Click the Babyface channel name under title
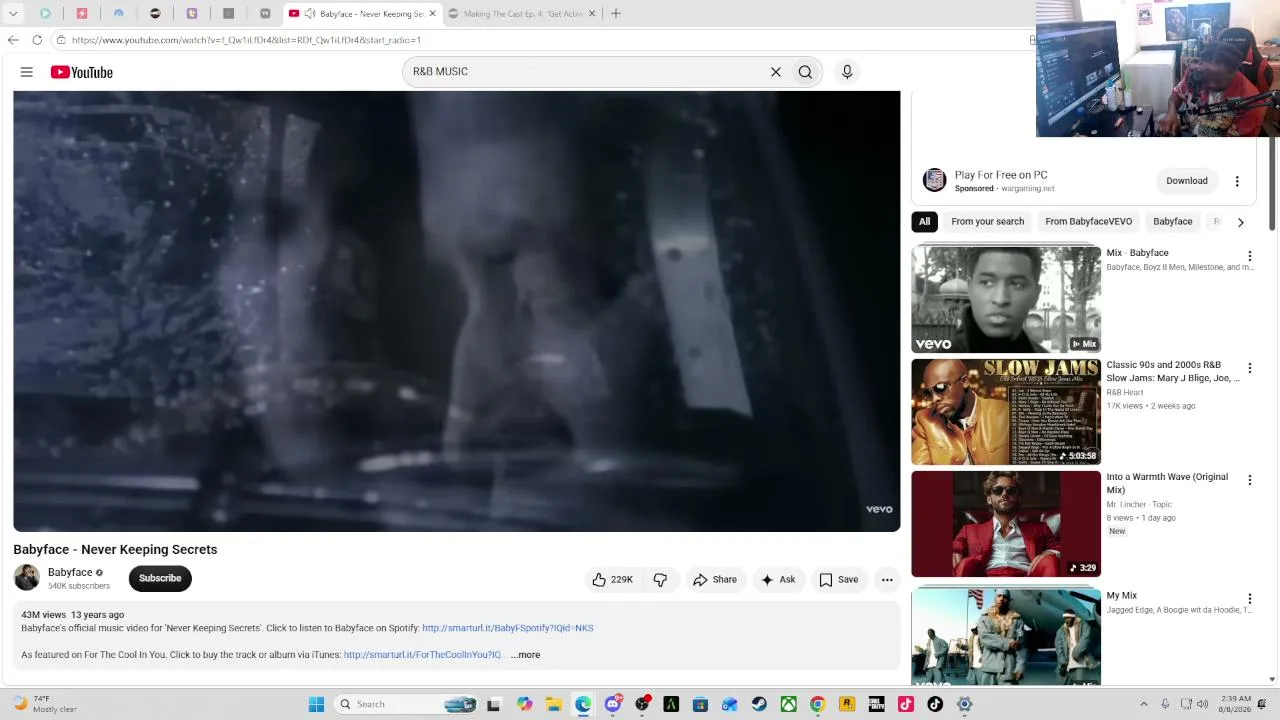The height and width of the screenshot is (720, 1280). point(70,573)
